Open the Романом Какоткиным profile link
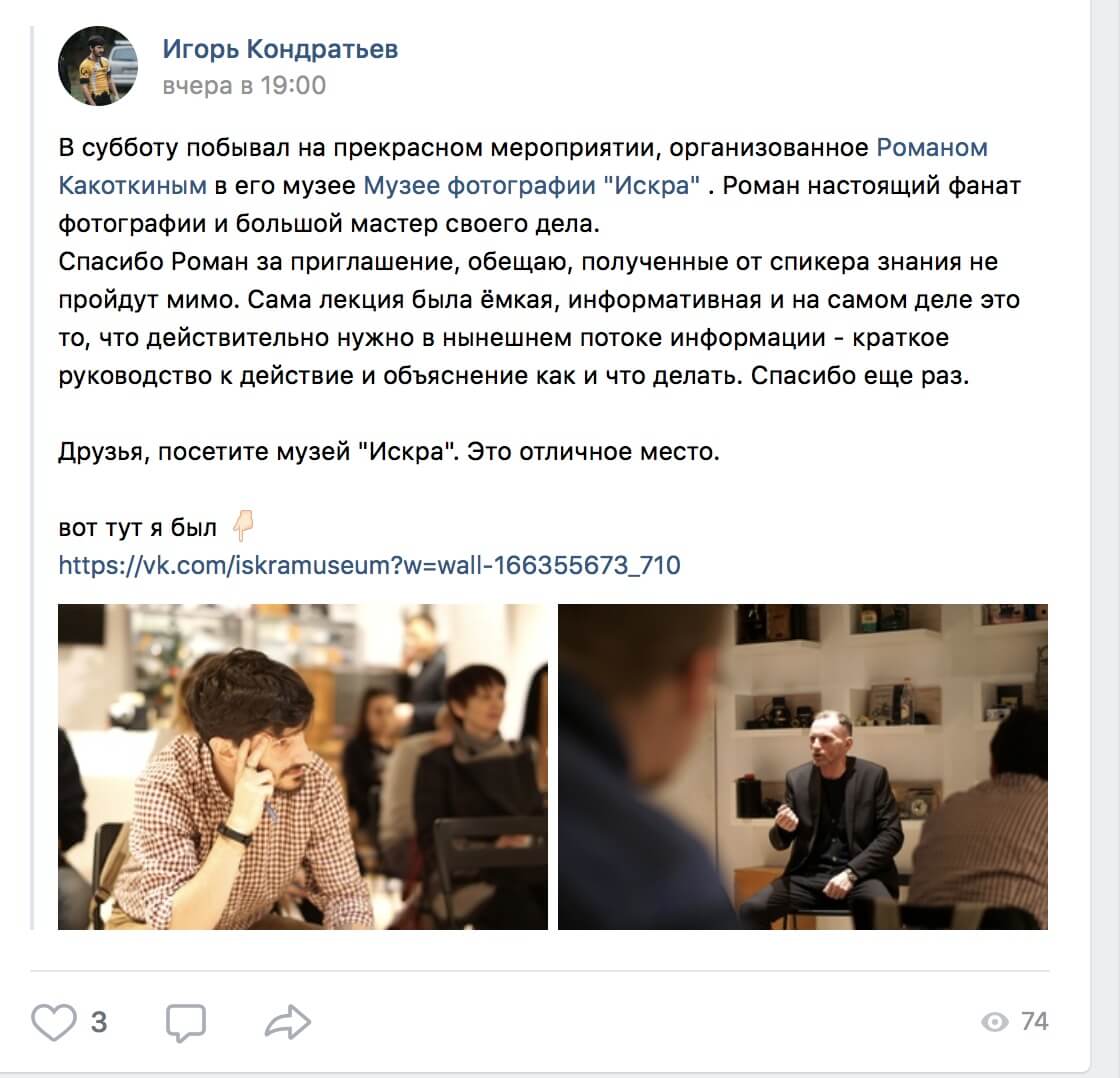Screen dimensions: 1120x1078 pyautogui.click(x=931, y=147)
